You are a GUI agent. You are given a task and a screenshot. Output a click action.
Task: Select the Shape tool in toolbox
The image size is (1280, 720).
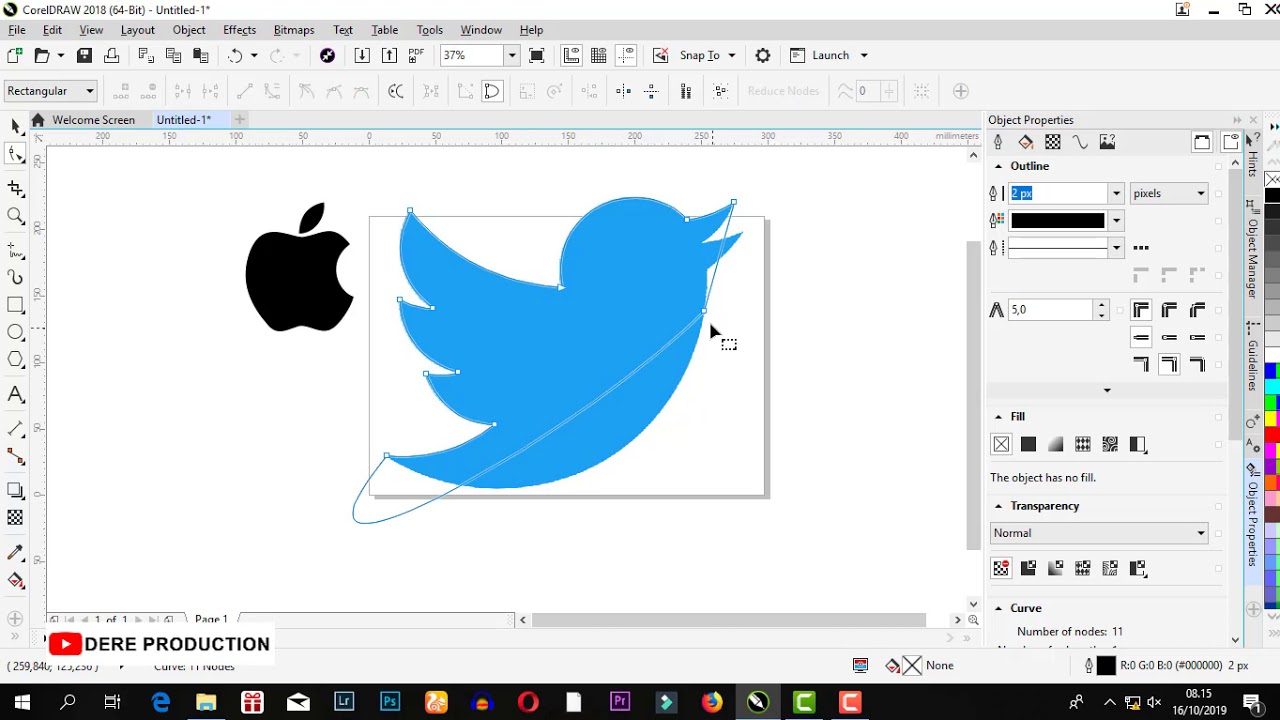pos(15,154)
